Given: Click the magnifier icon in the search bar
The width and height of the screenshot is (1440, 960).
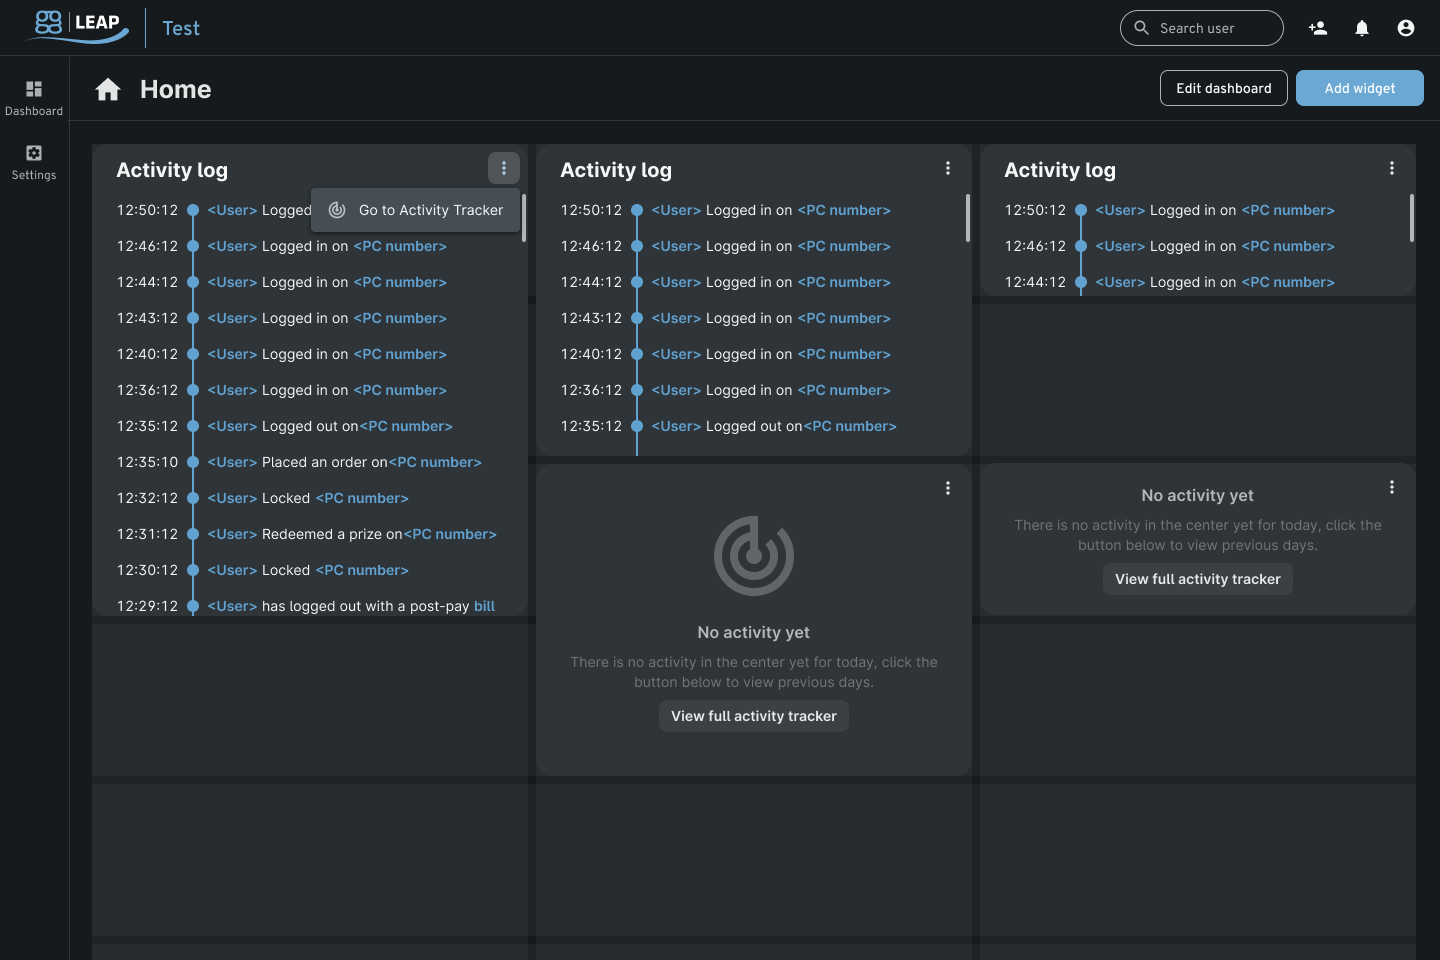Looking at the screenshot, I should tap(1141, 28).
